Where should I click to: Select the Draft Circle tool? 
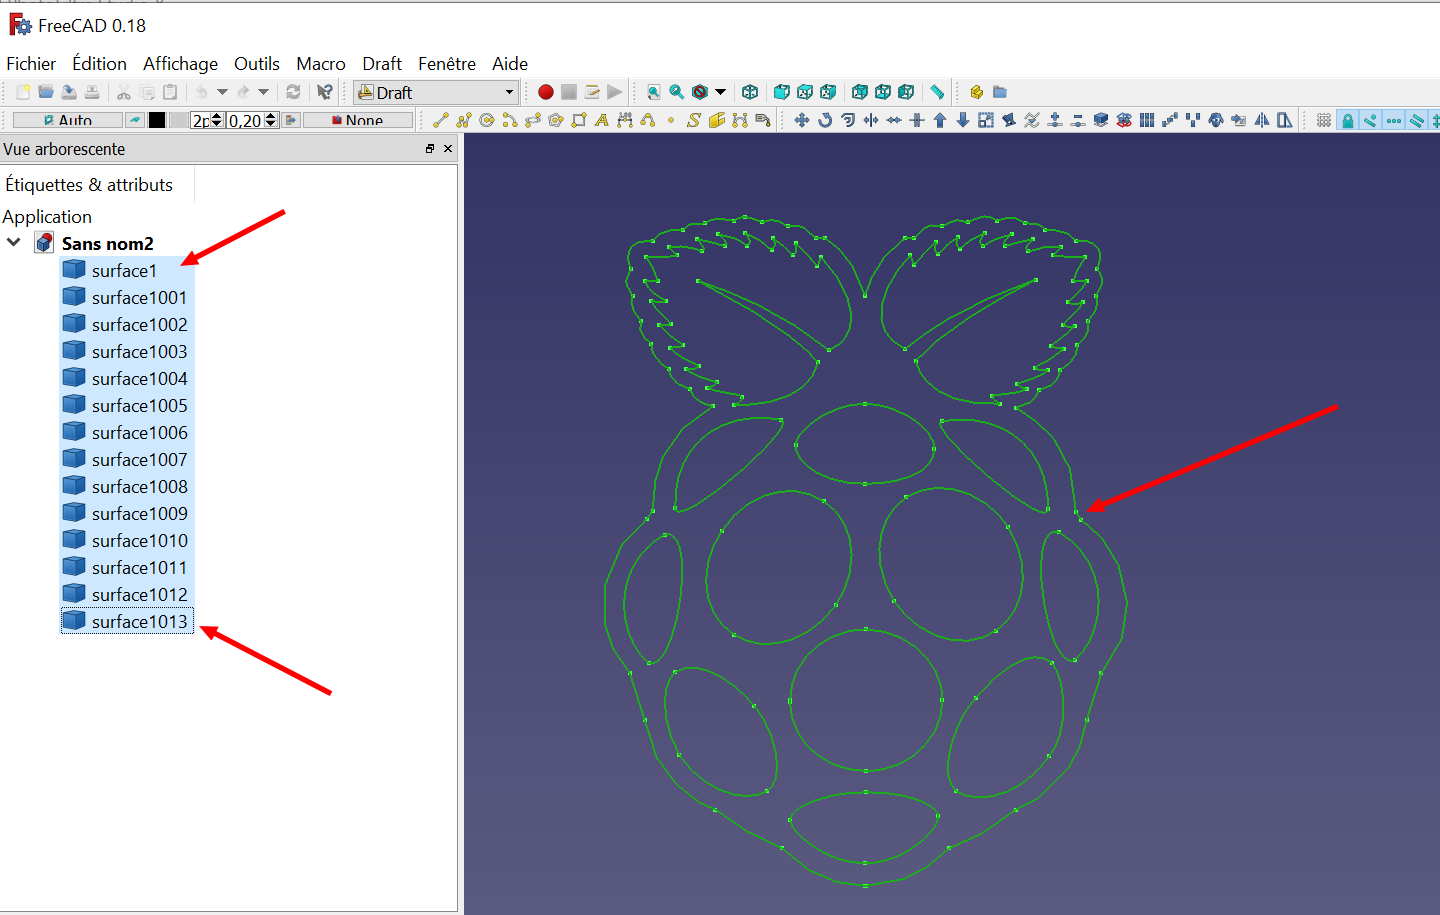[x=487, y=120]
